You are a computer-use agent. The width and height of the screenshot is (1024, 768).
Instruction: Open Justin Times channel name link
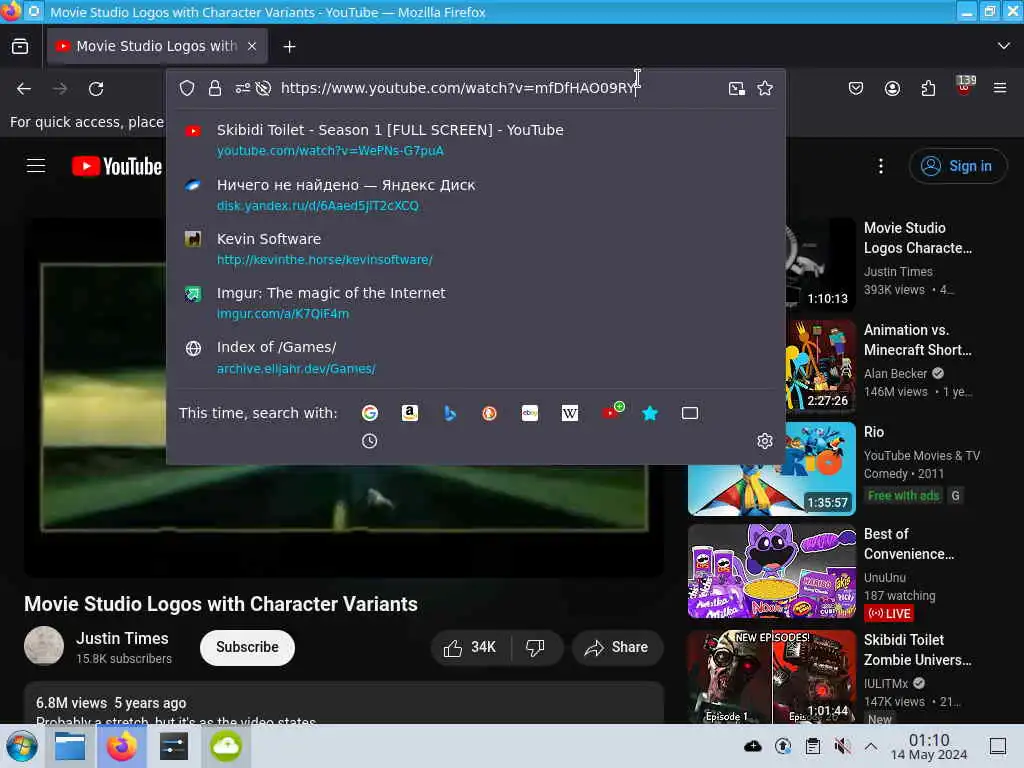122,638
